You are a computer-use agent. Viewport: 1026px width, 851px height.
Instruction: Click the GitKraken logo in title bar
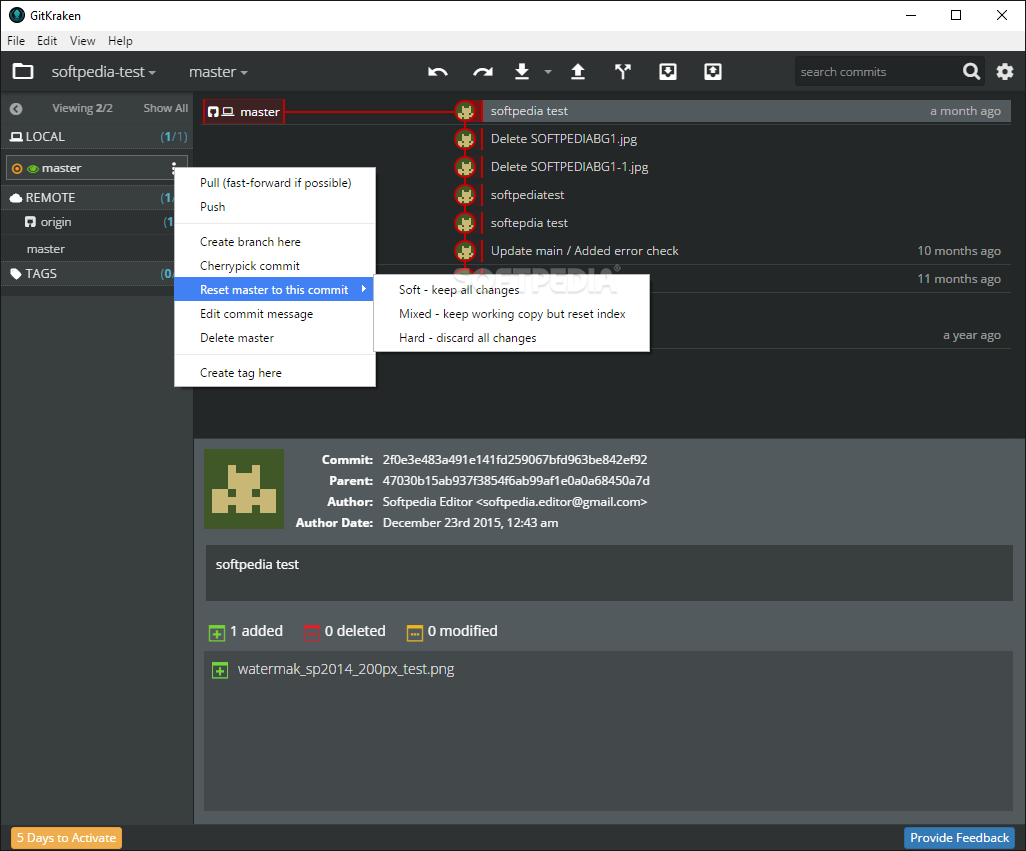(x=16, y=15)
